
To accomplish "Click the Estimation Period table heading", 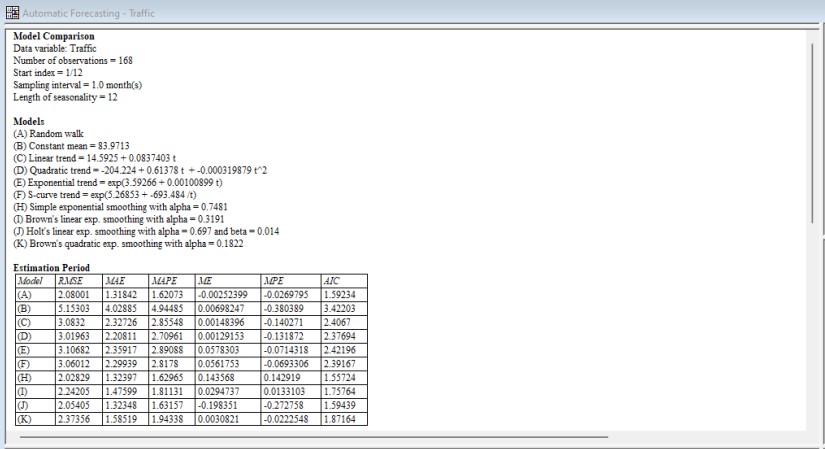I will [x=51, y=268].
